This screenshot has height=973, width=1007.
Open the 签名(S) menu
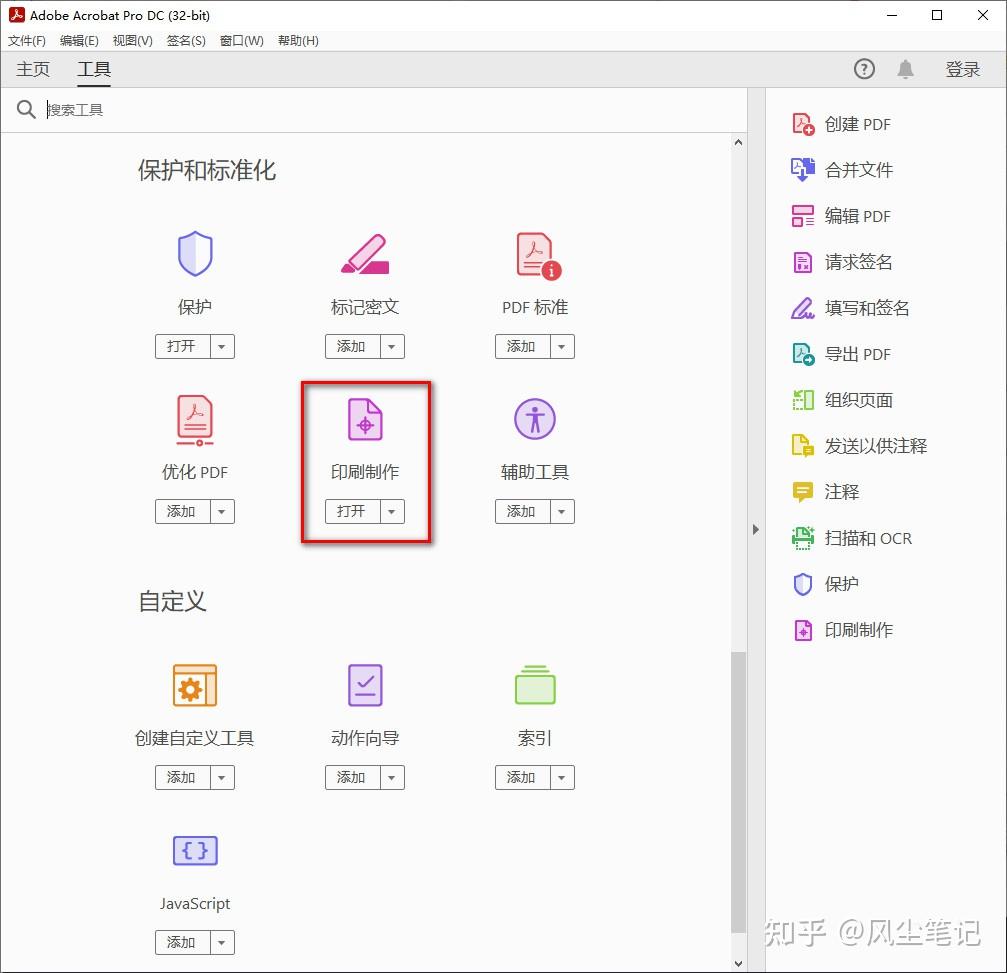(186, 40)
